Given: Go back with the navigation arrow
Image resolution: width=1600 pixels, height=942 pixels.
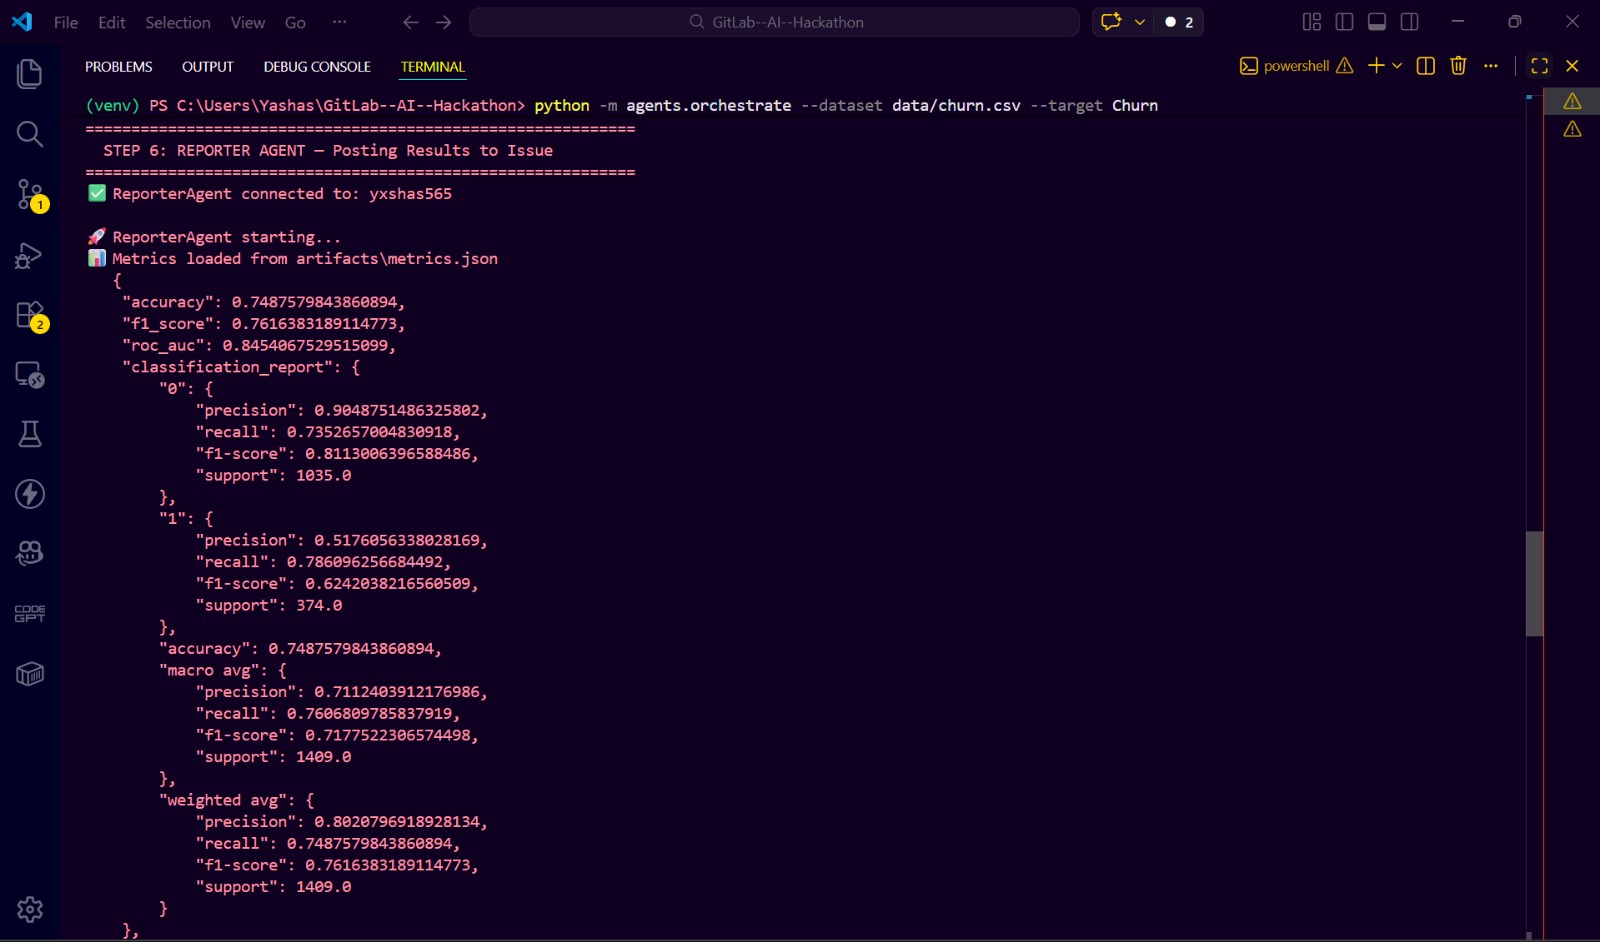Looking at the screenshot, I should pos(411,22).
